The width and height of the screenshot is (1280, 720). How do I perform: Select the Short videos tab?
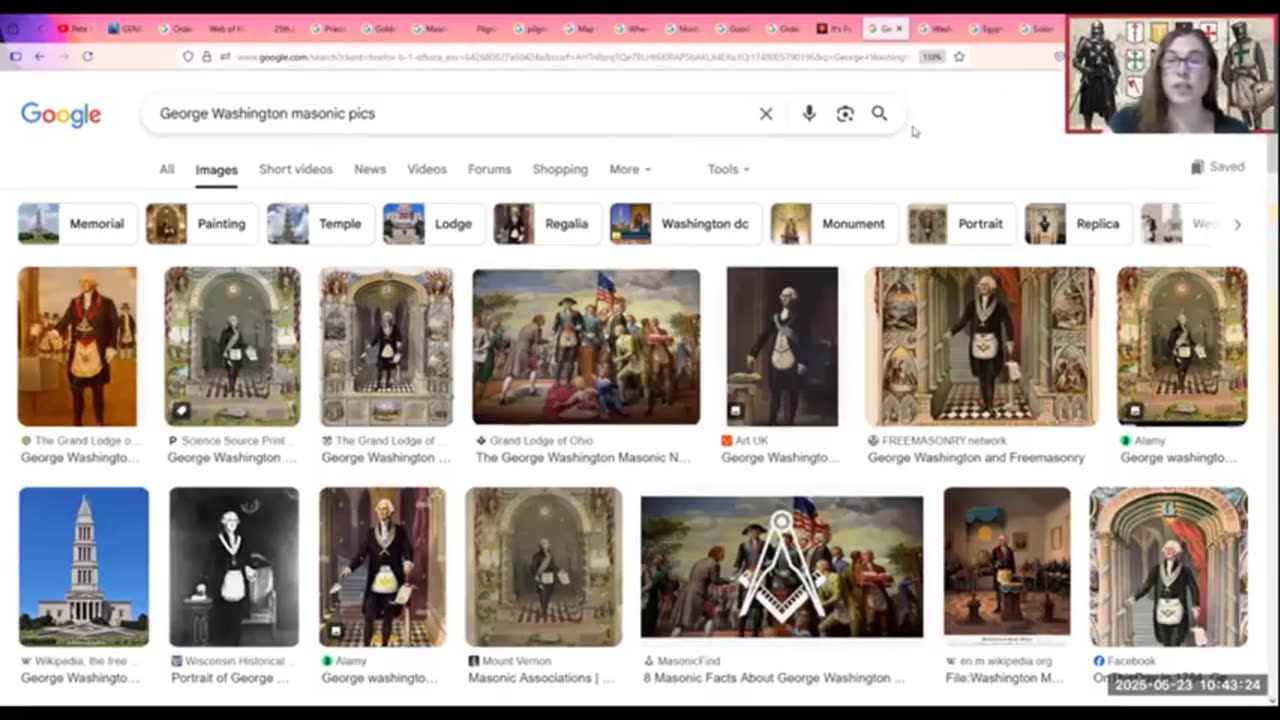(296, 169)
